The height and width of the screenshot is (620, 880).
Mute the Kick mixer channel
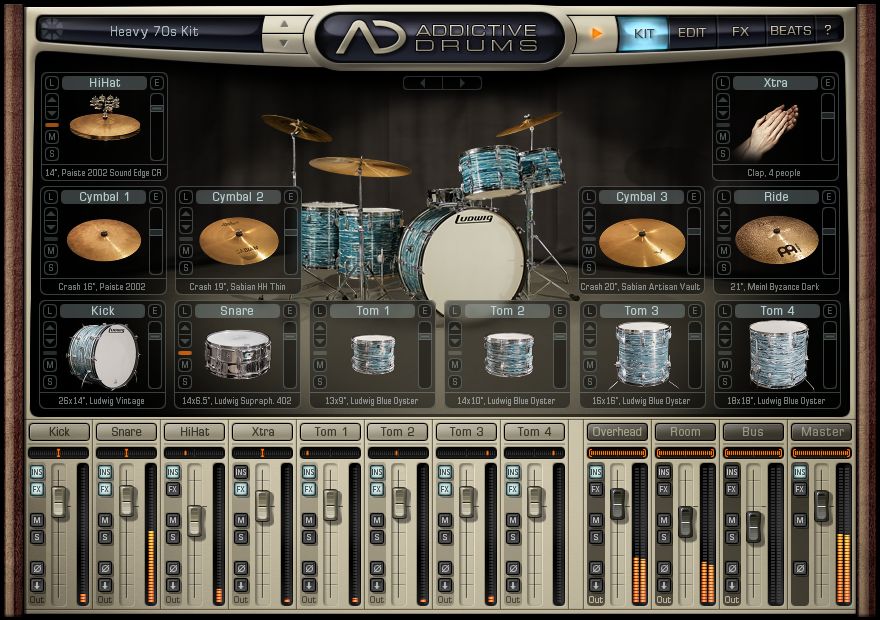(x=37, y=520)
